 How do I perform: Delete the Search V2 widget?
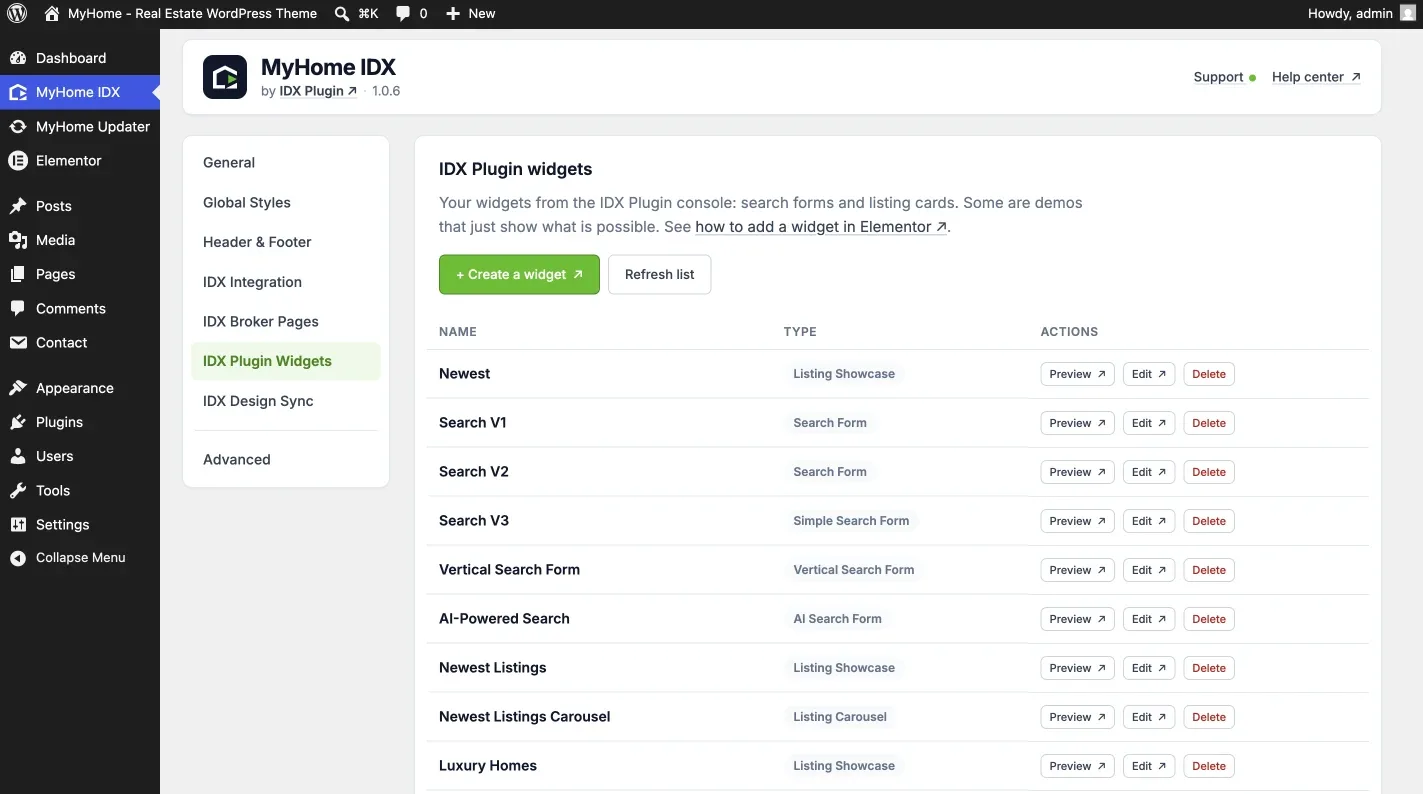click(x=1209, y=472)
